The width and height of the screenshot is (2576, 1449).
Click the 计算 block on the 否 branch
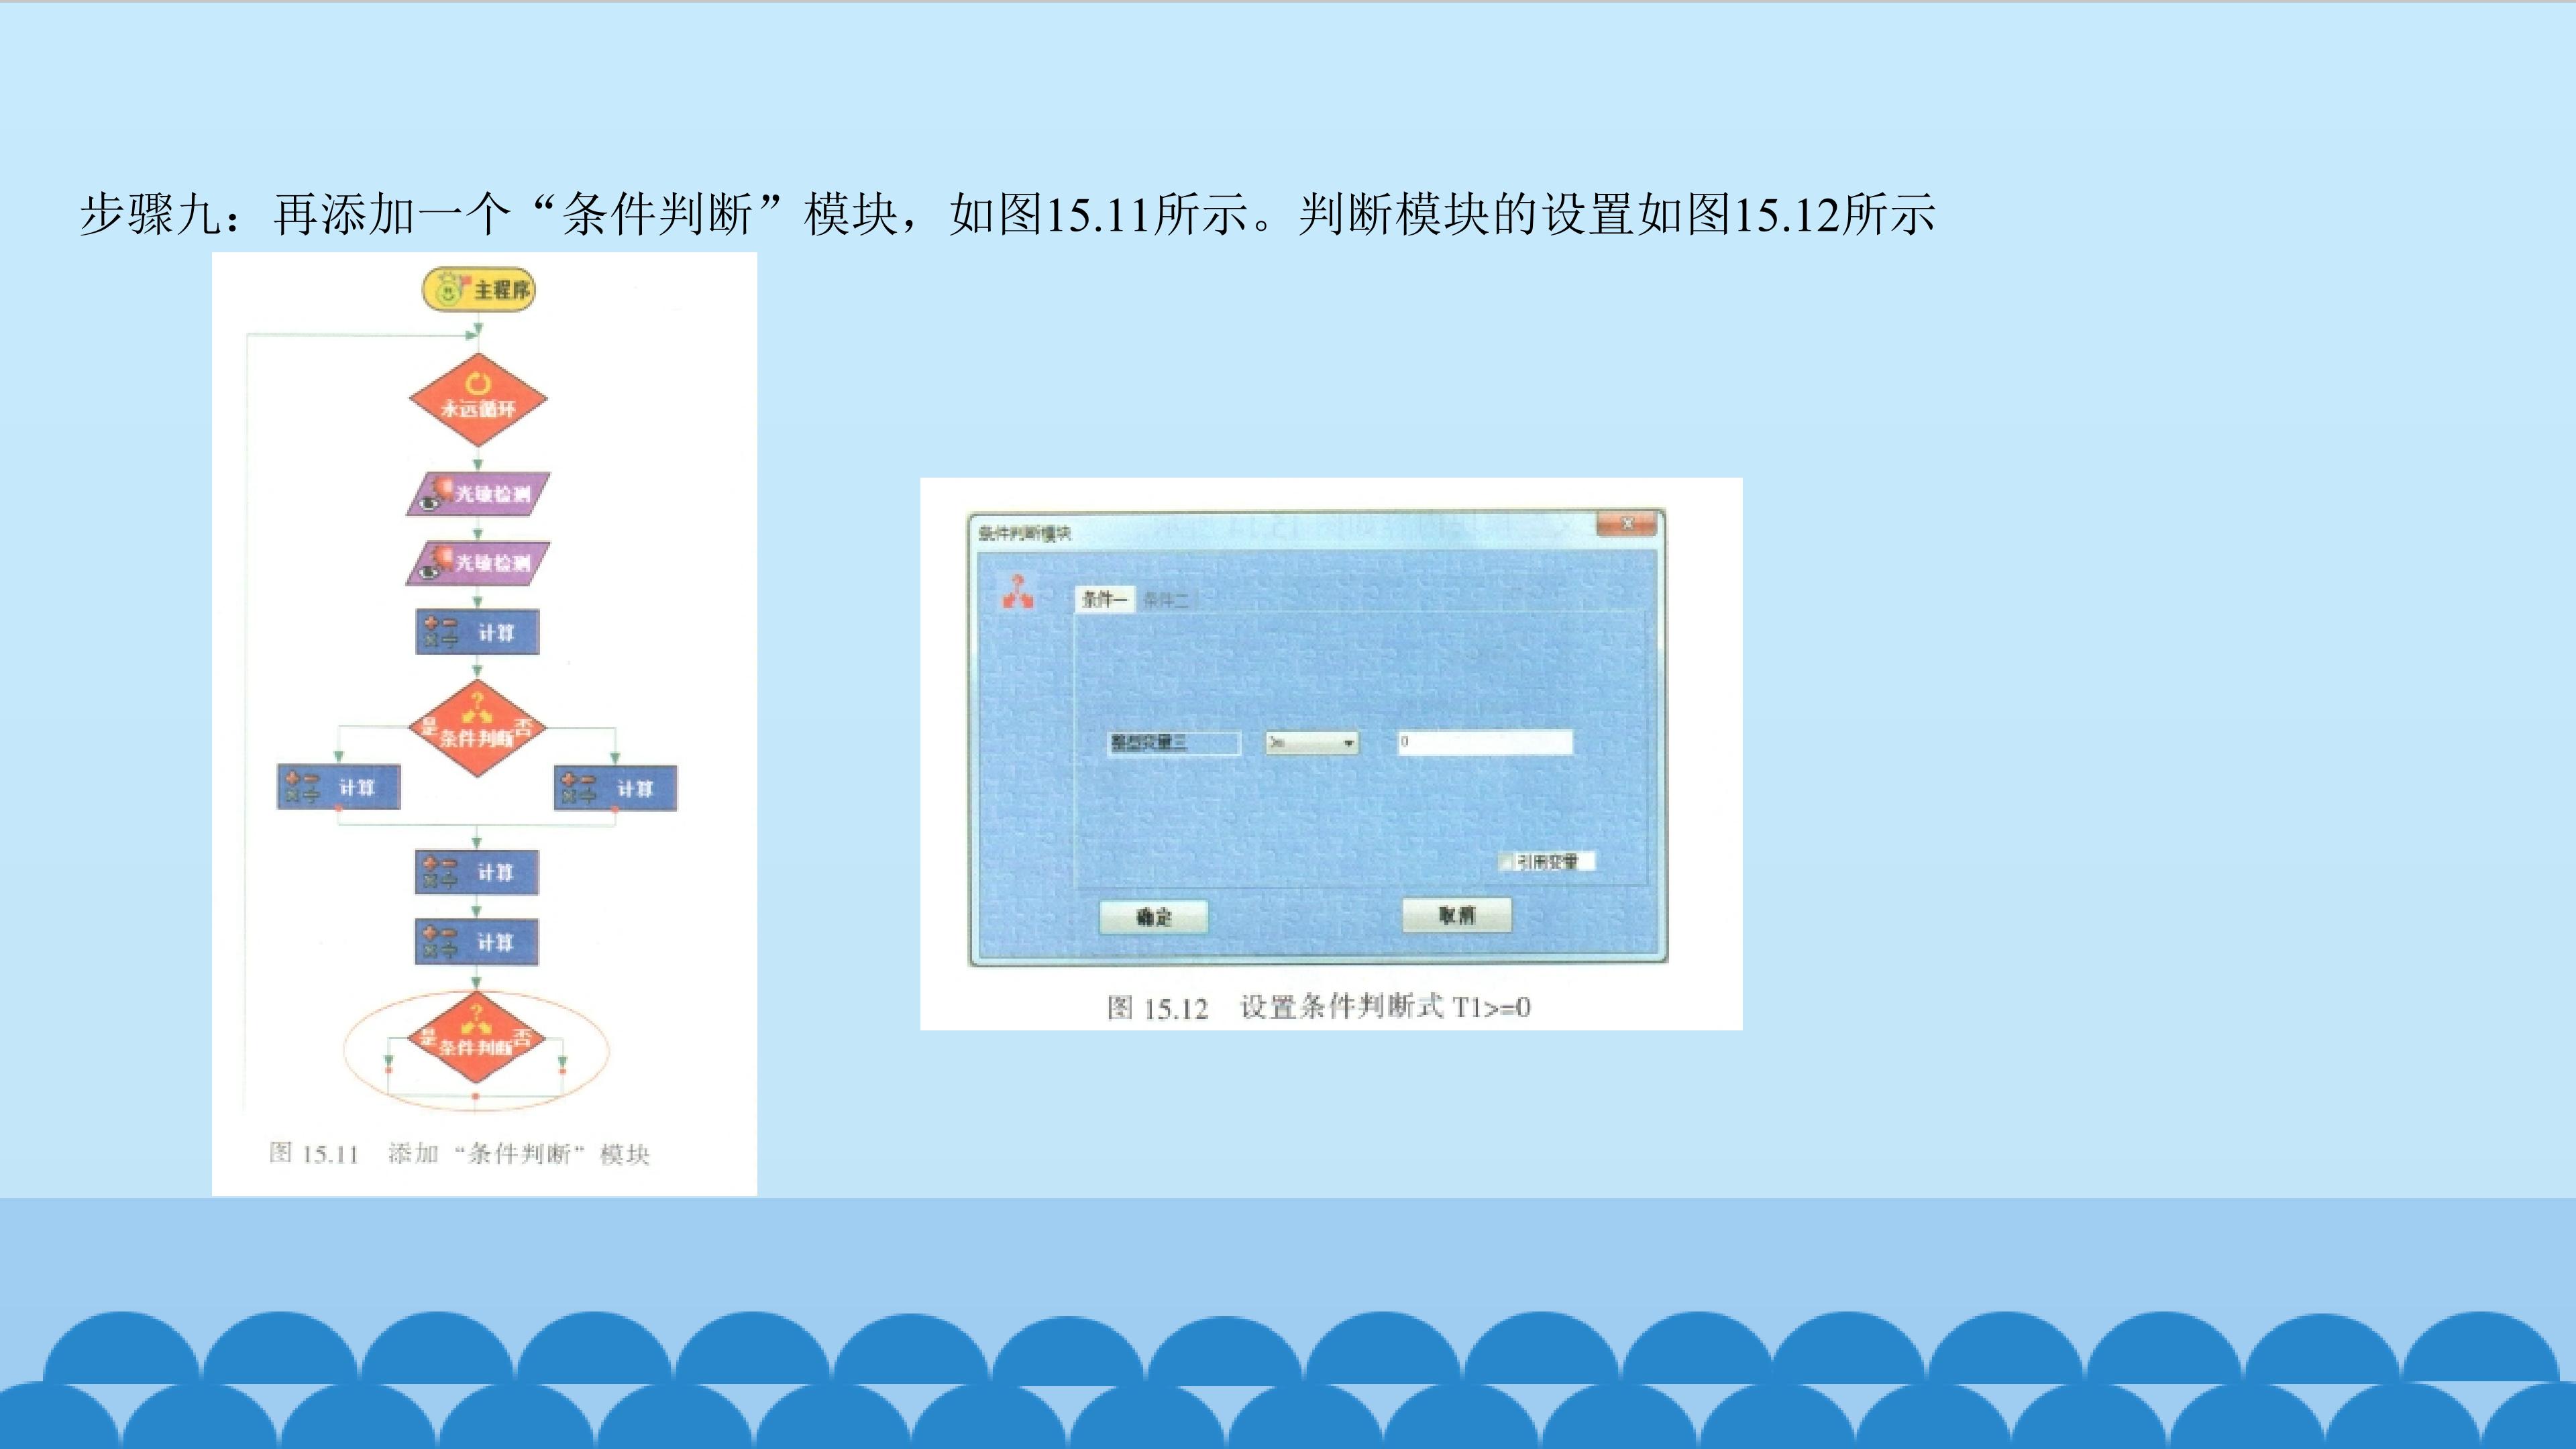pos(616,788)
